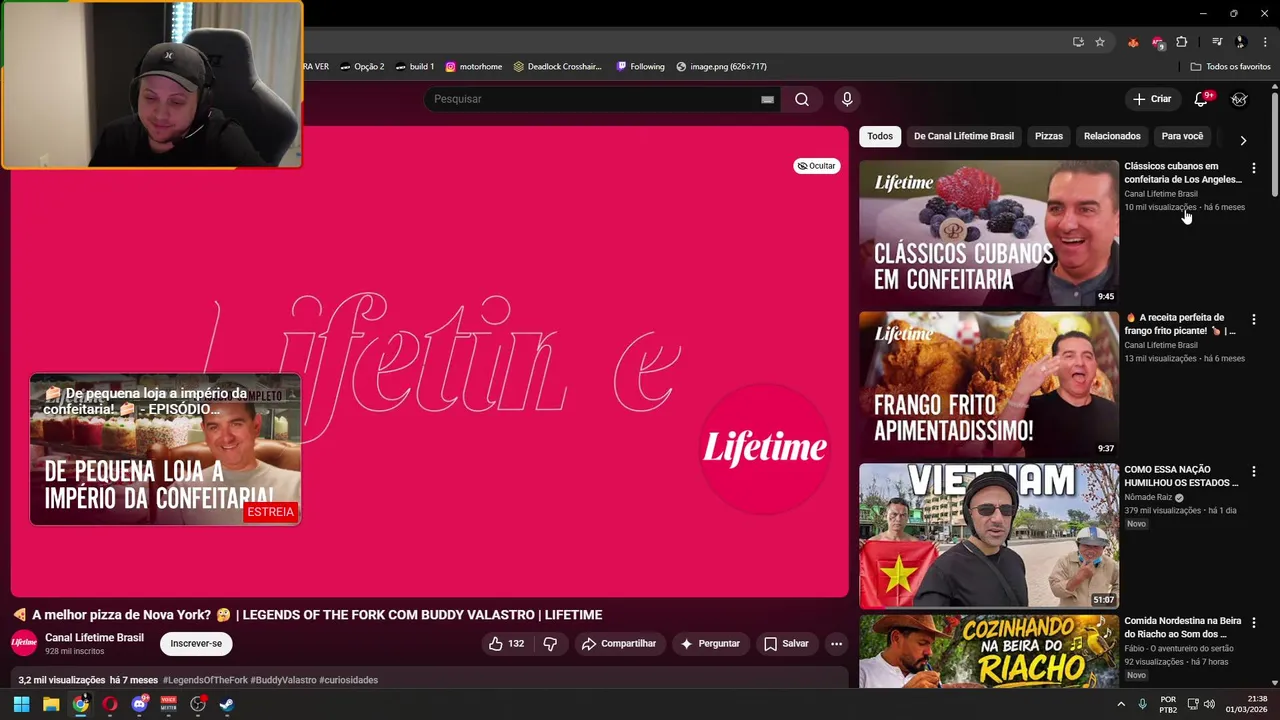Click the page vertical scrollbar
The height and width of the screenshot is (720, 1280).
point(1275,145)
